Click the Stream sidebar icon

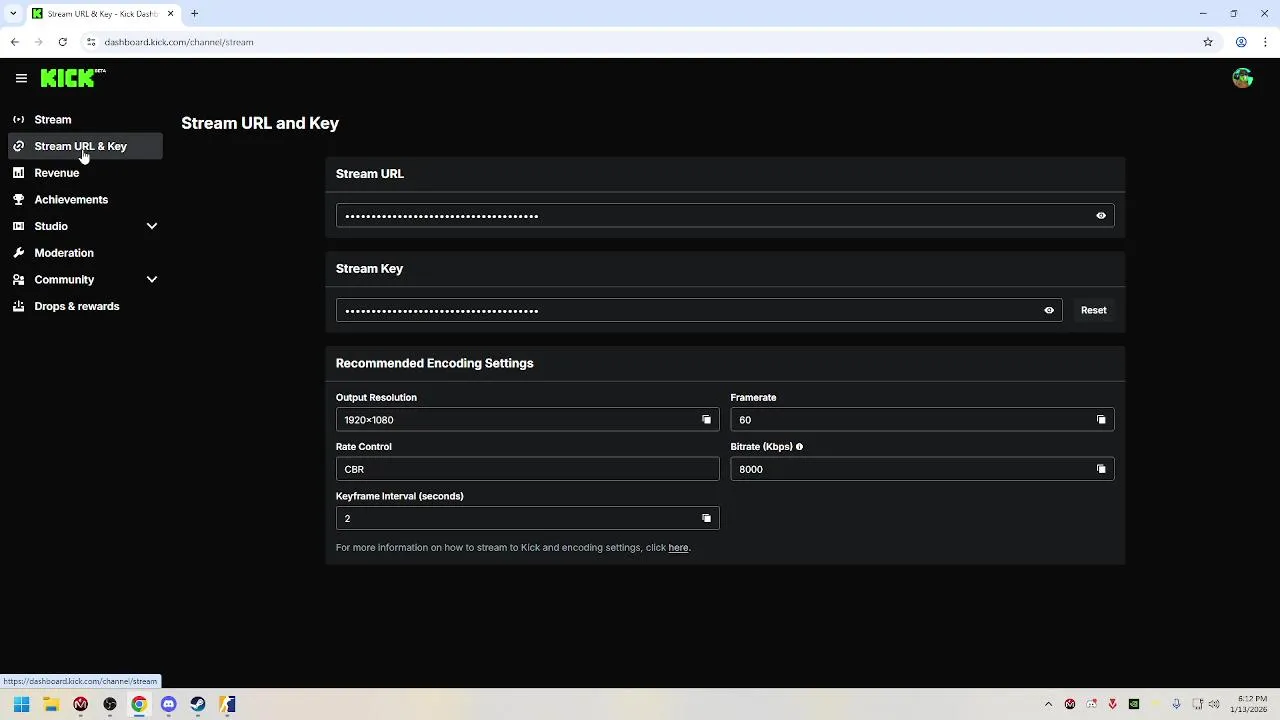coord(18,119)
